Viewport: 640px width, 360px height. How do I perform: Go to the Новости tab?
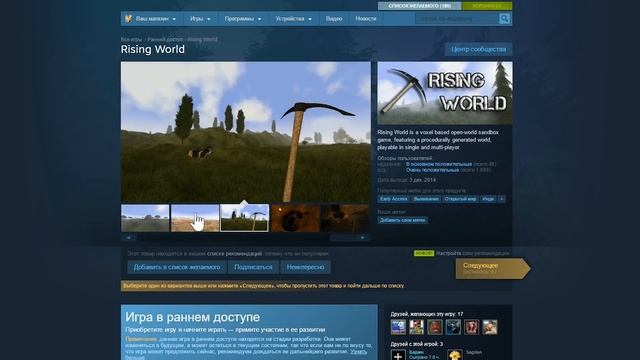pyautogui.click(x=366, y=19)
